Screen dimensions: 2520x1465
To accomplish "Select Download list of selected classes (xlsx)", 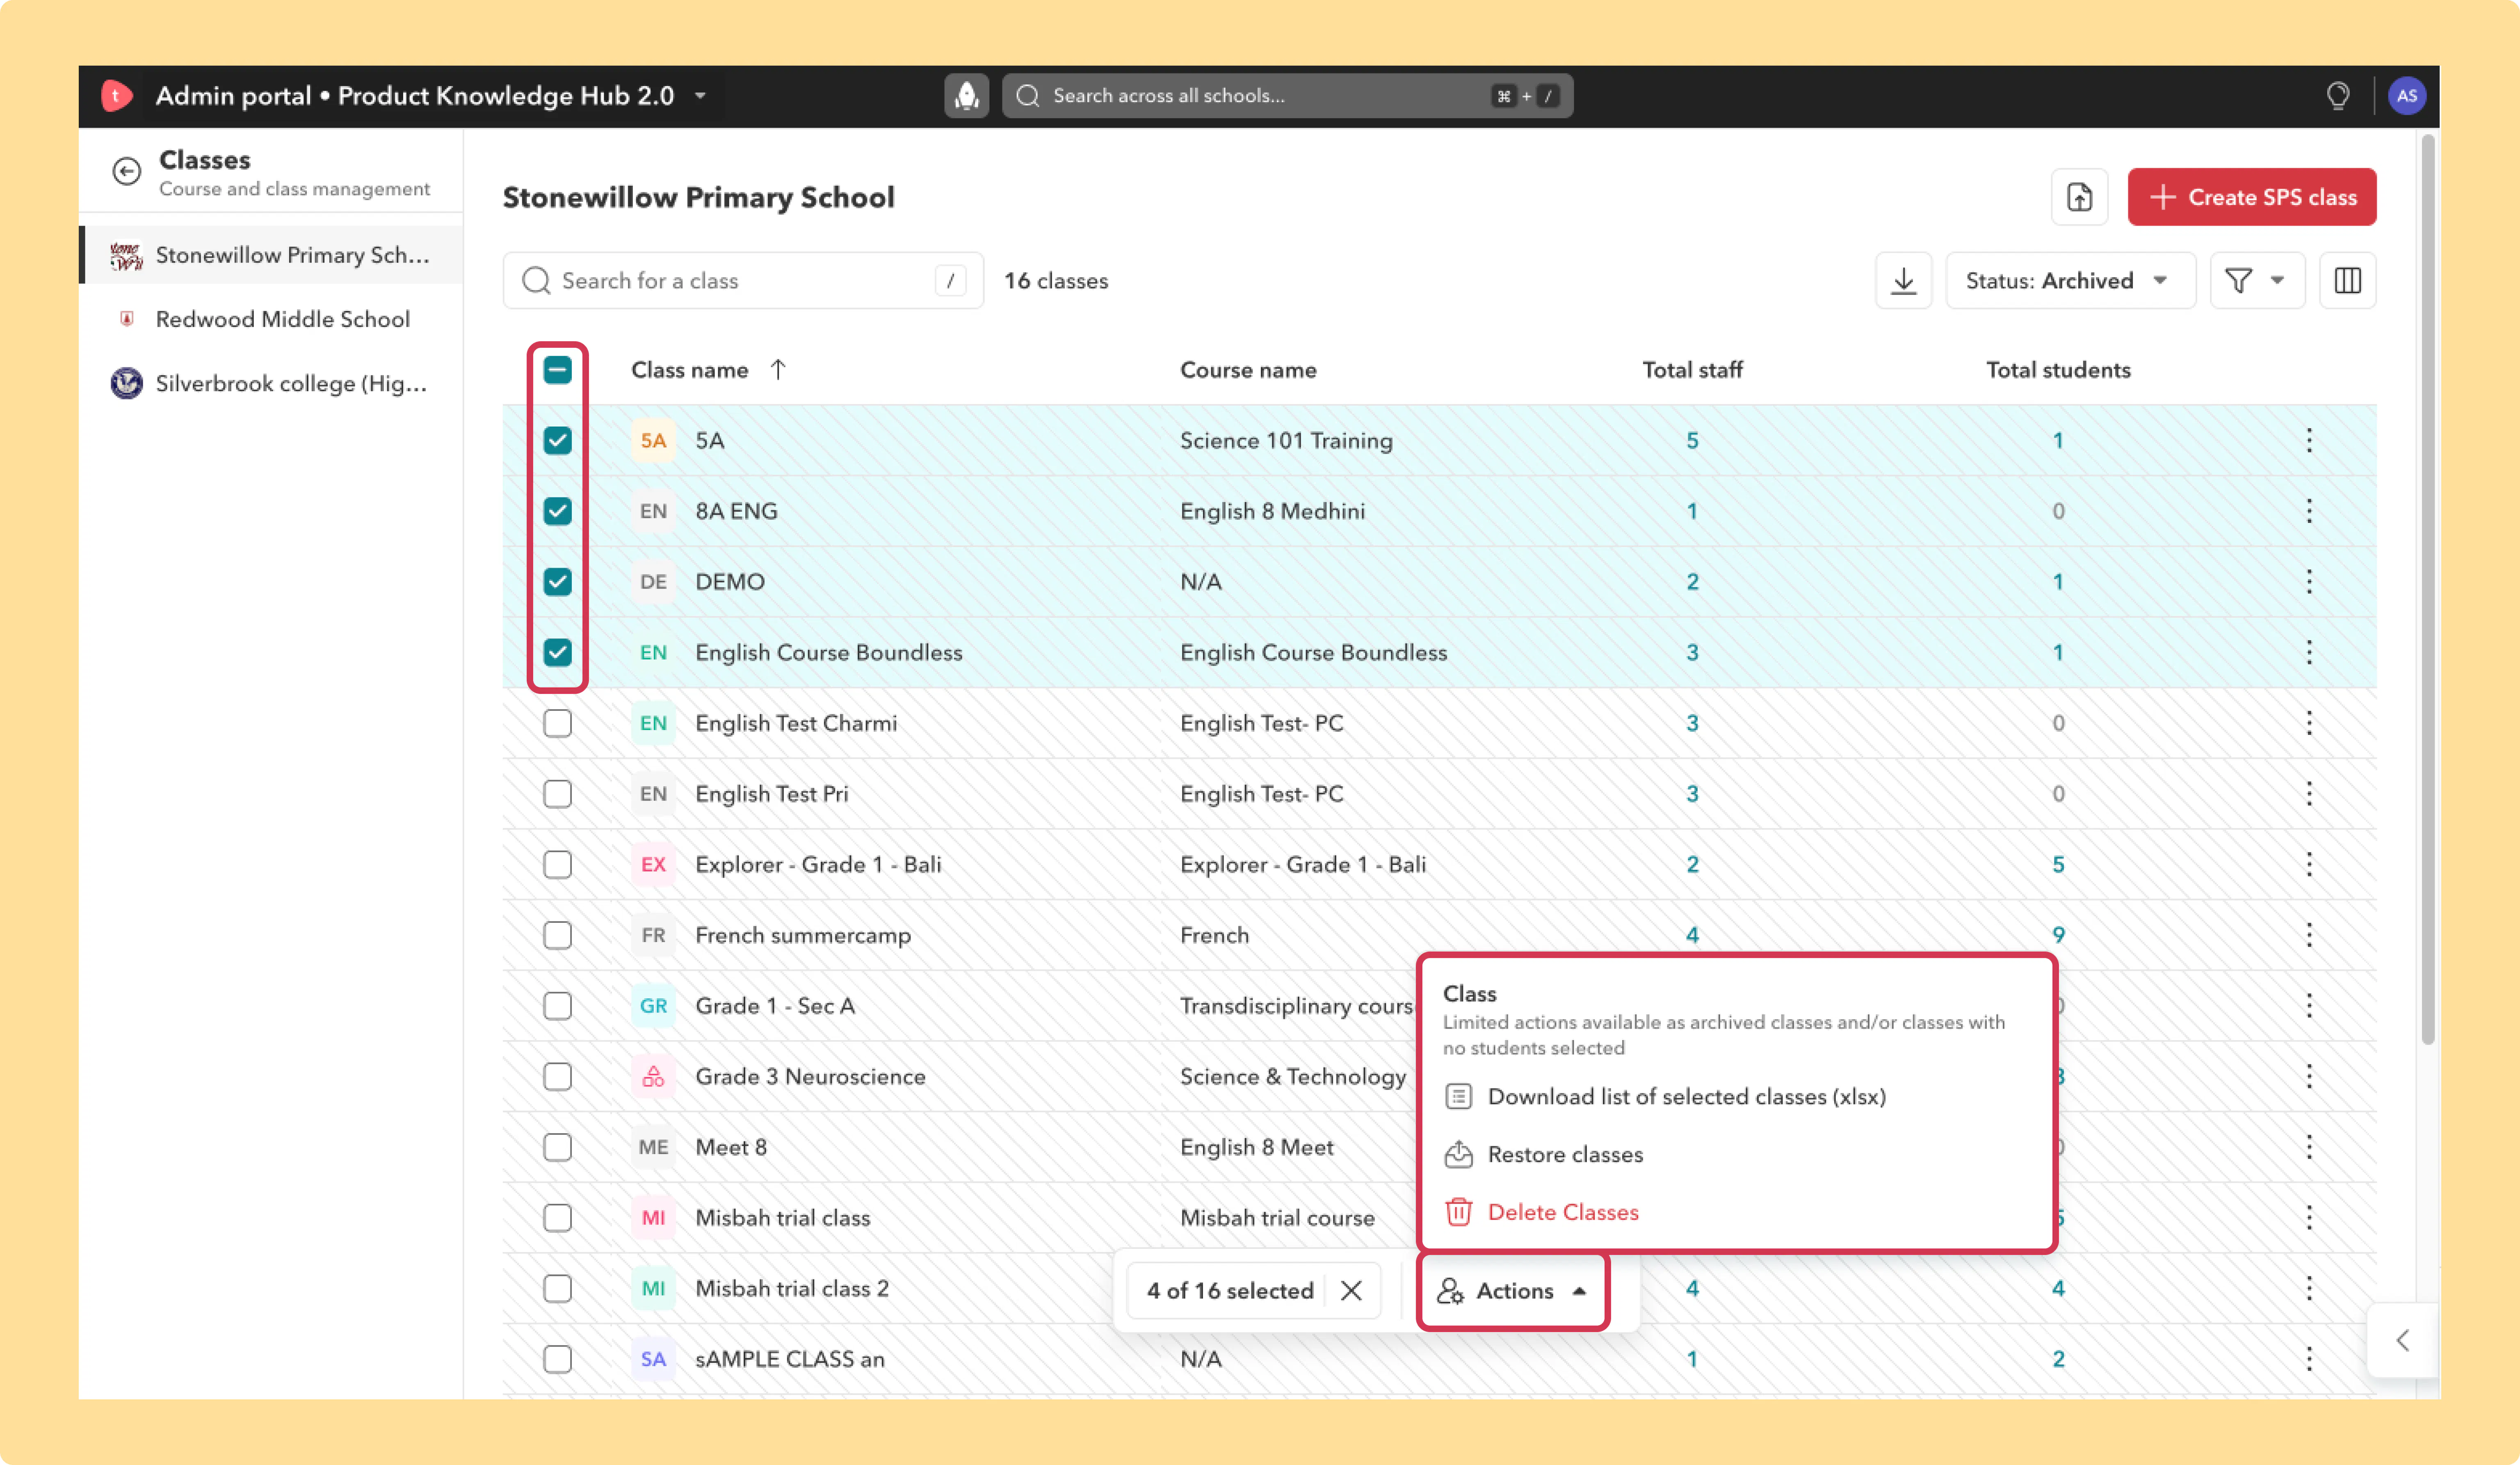I will click(x=1686, y=1097).
